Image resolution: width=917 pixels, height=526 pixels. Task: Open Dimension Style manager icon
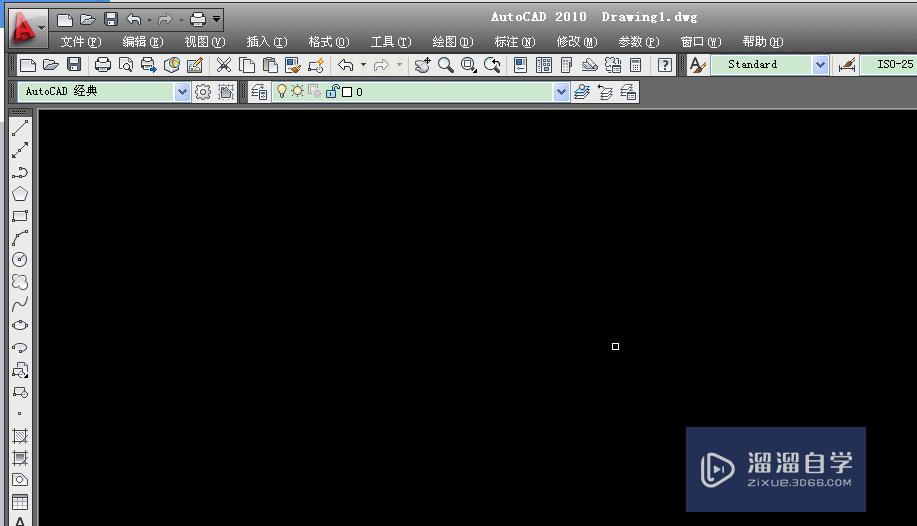(x=846, y=65)
